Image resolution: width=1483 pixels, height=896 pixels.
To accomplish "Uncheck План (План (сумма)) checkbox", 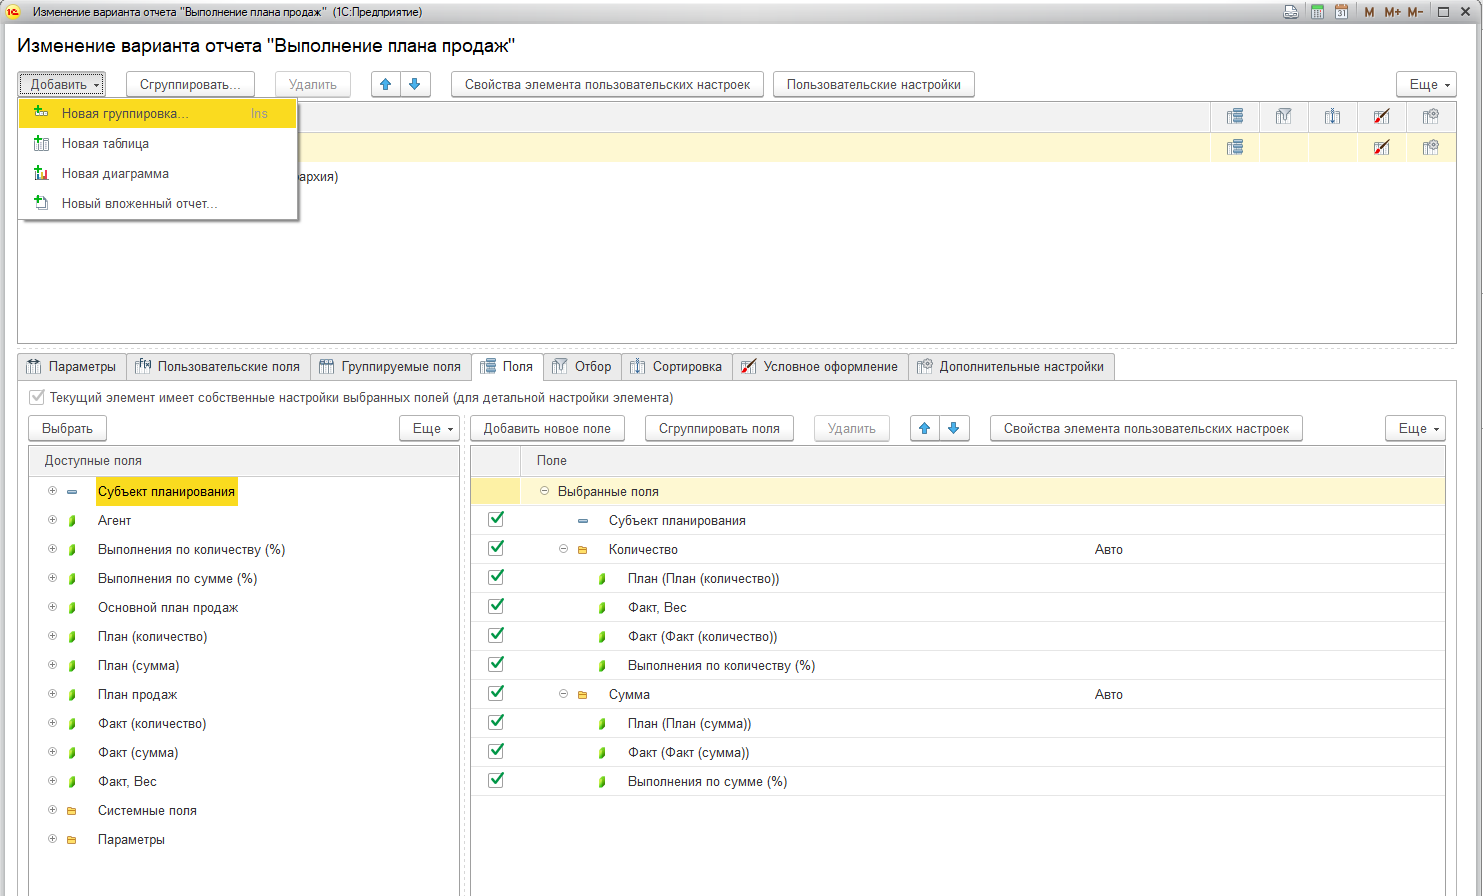I will point(496,722).
